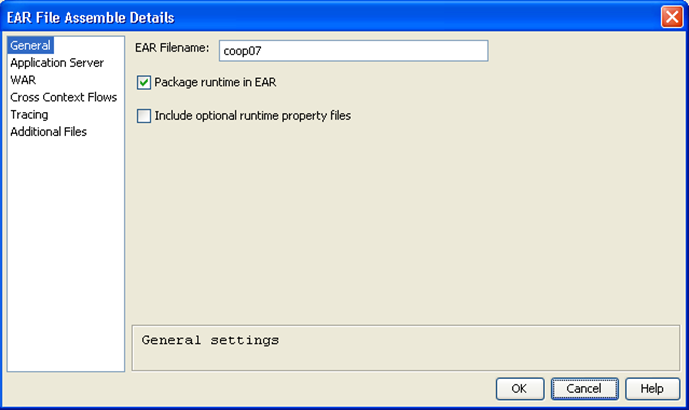Image resolution: width=689 pixels, height=410 pixels.
Task: Click the EAR Filename label
Action: click(x=172, y=48)
